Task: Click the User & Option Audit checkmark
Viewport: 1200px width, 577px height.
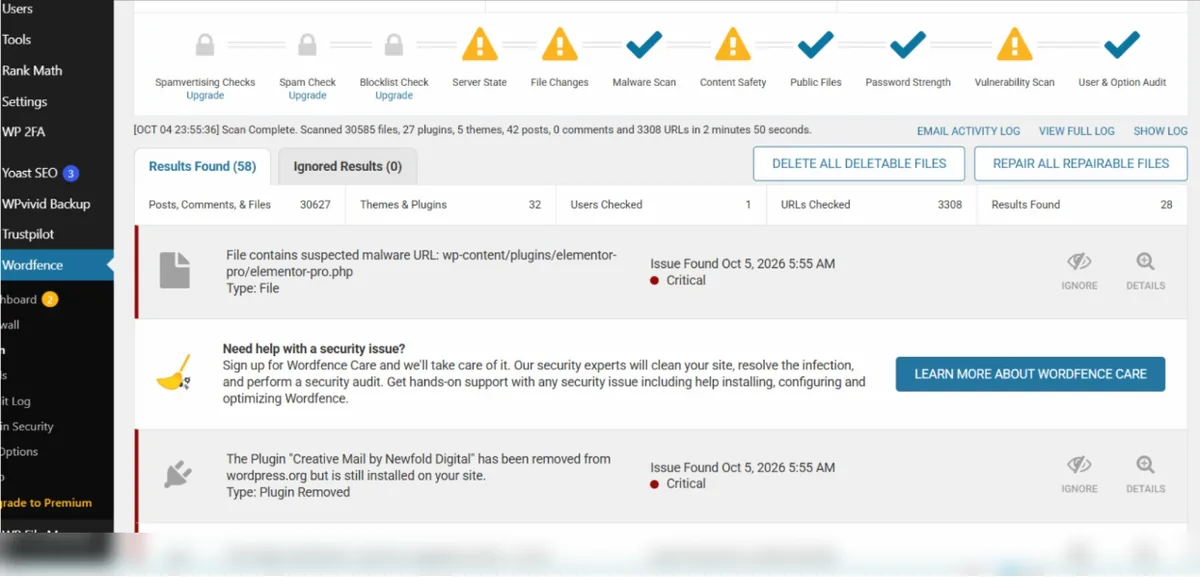Action: (x=1122, y=44)
